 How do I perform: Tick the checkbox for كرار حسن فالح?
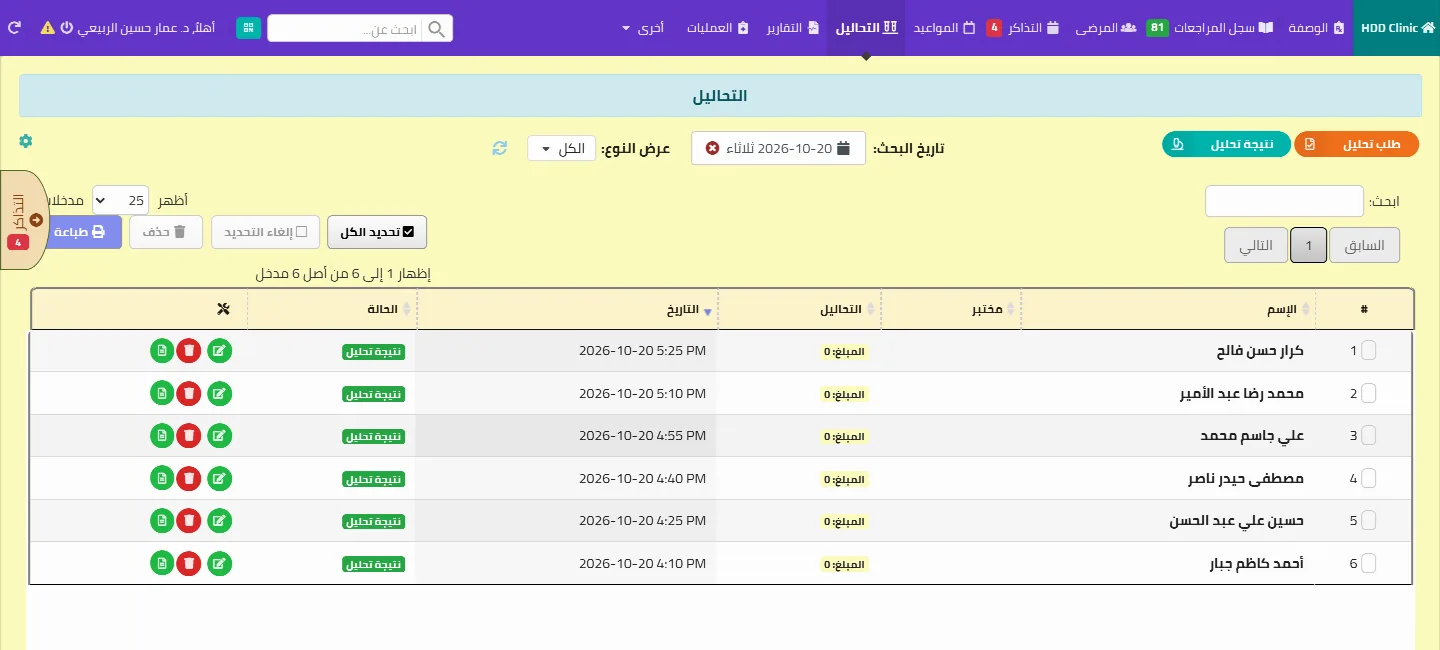pyautogui.click(x=1369, y=350)
